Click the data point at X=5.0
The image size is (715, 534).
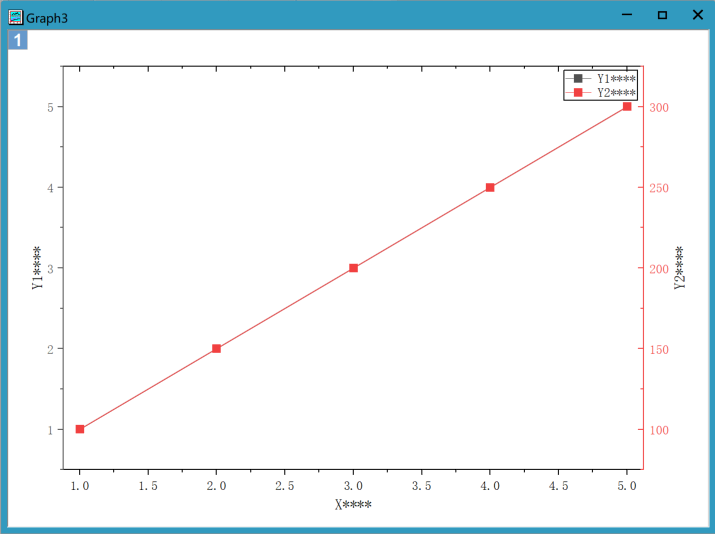tap(627, 106)
